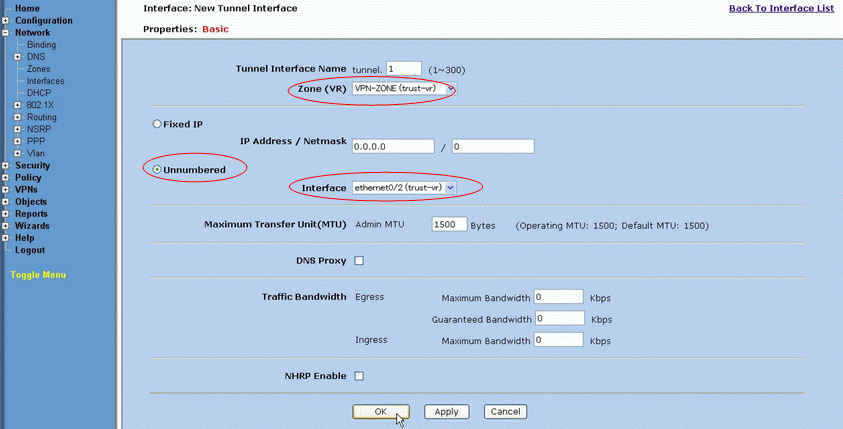Go to Home in sidebar

27,9
